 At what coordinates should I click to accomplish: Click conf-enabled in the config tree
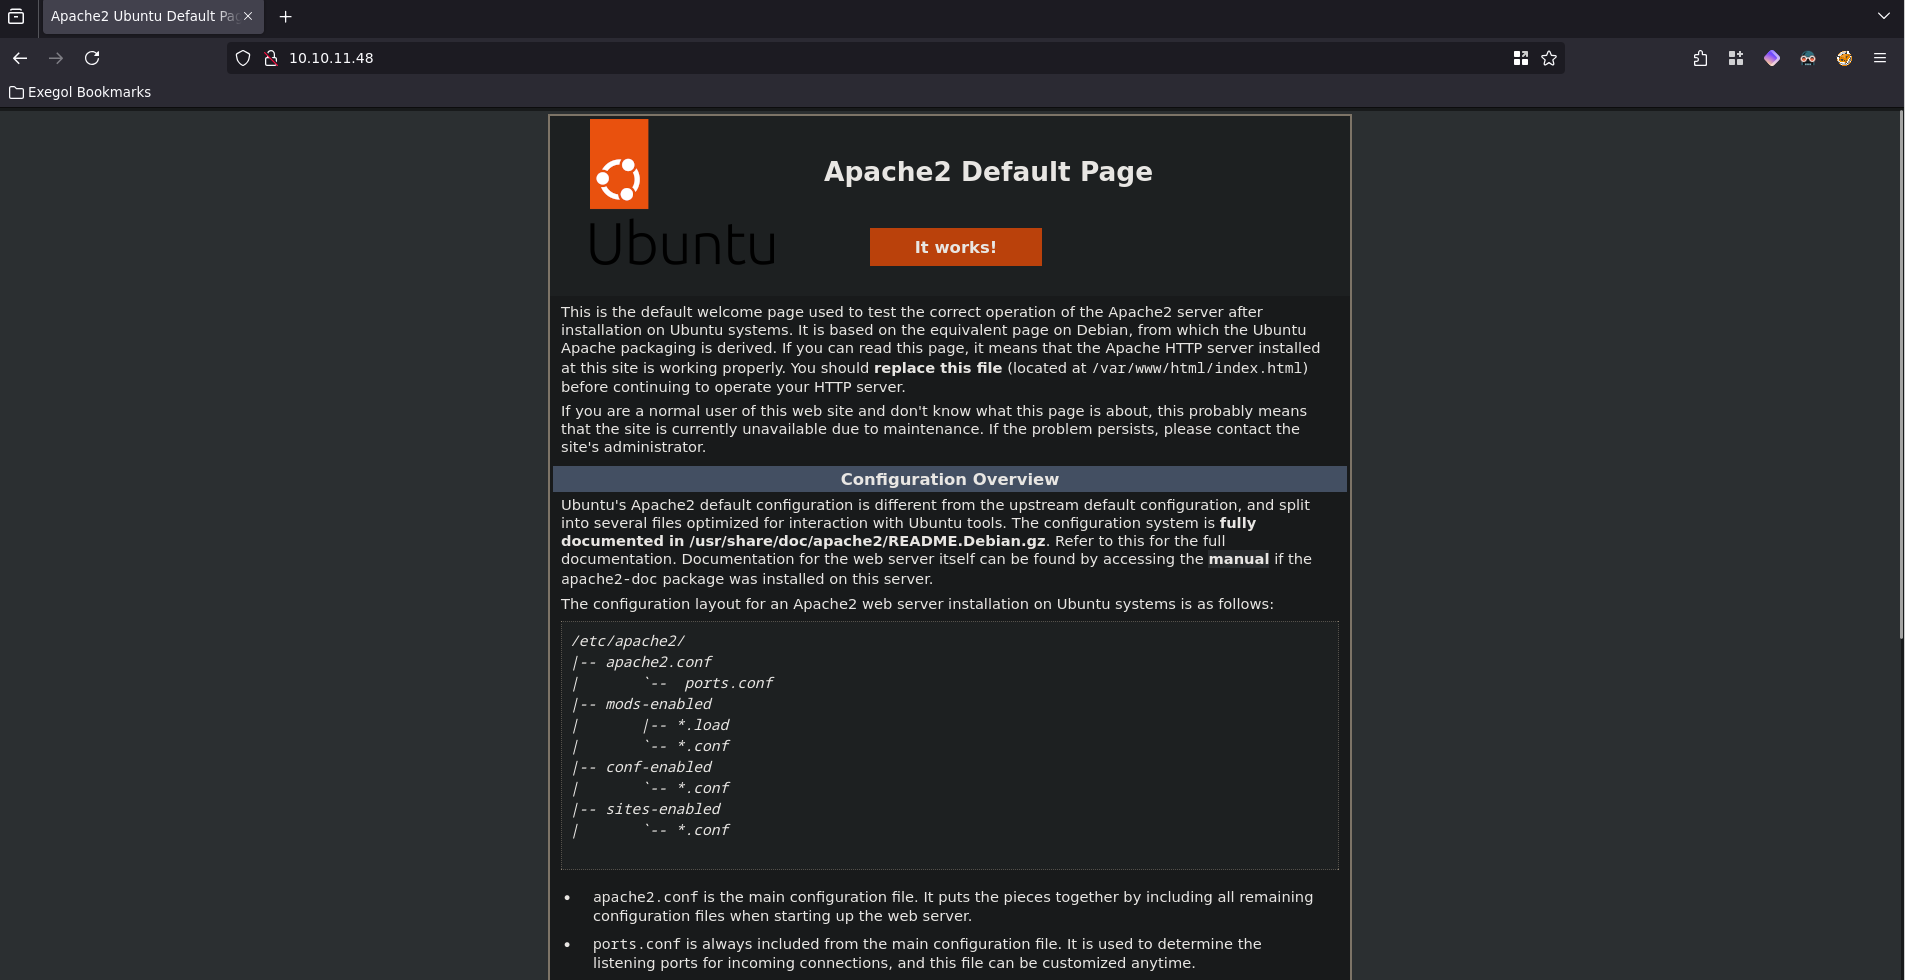point(658,767)
